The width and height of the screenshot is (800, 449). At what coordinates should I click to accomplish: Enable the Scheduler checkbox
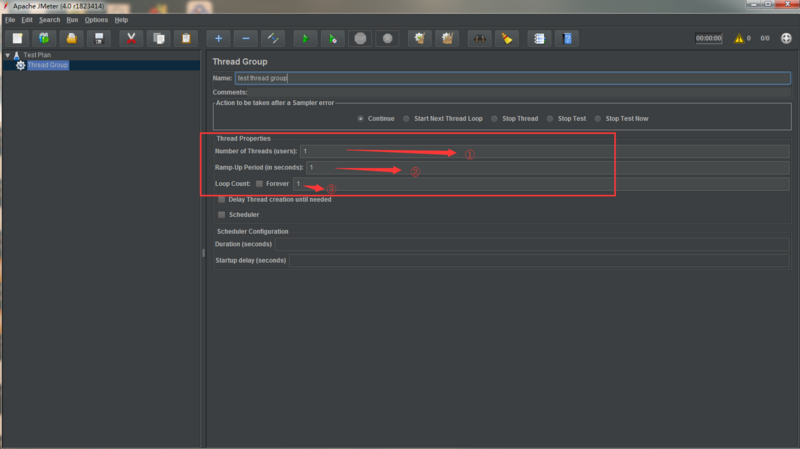click(221, 215)
